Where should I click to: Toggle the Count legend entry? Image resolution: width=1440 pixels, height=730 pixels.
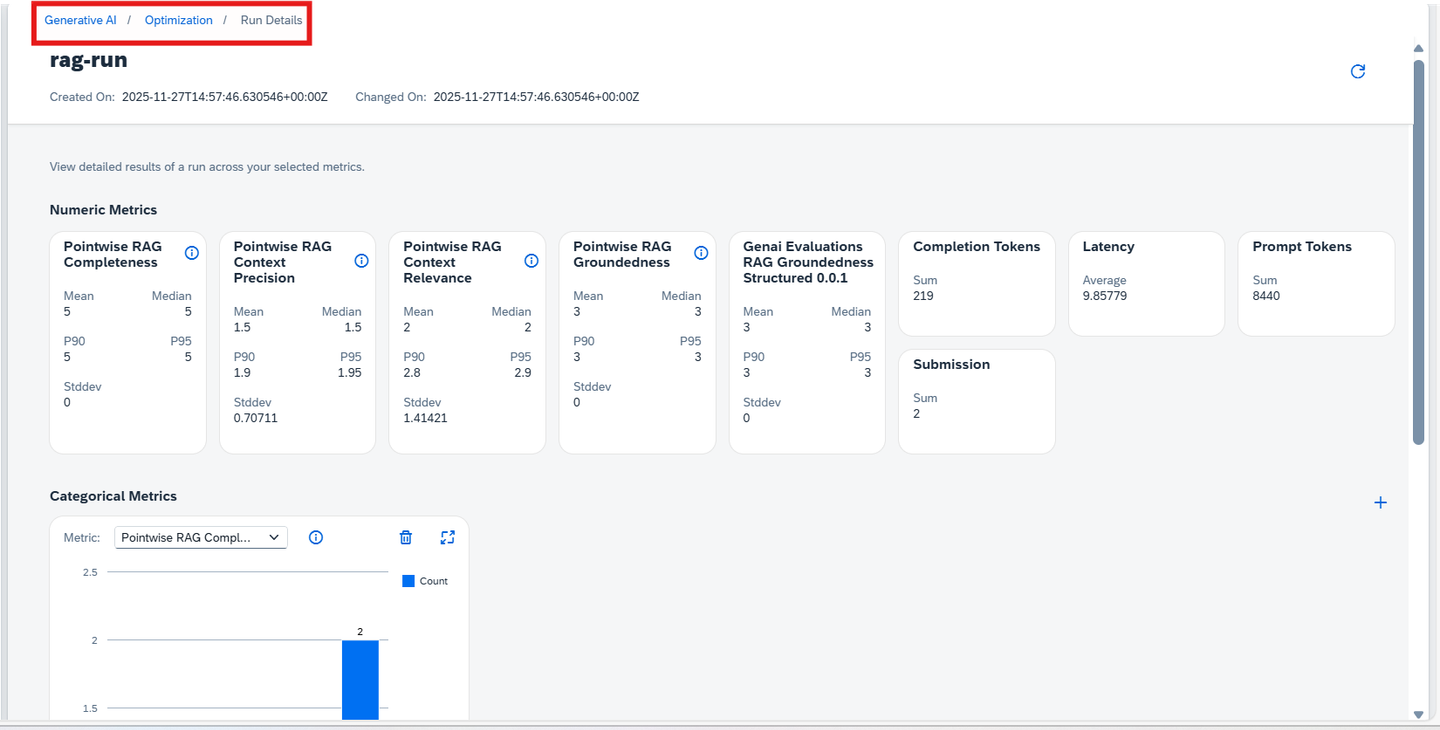(x=425, y=581)
